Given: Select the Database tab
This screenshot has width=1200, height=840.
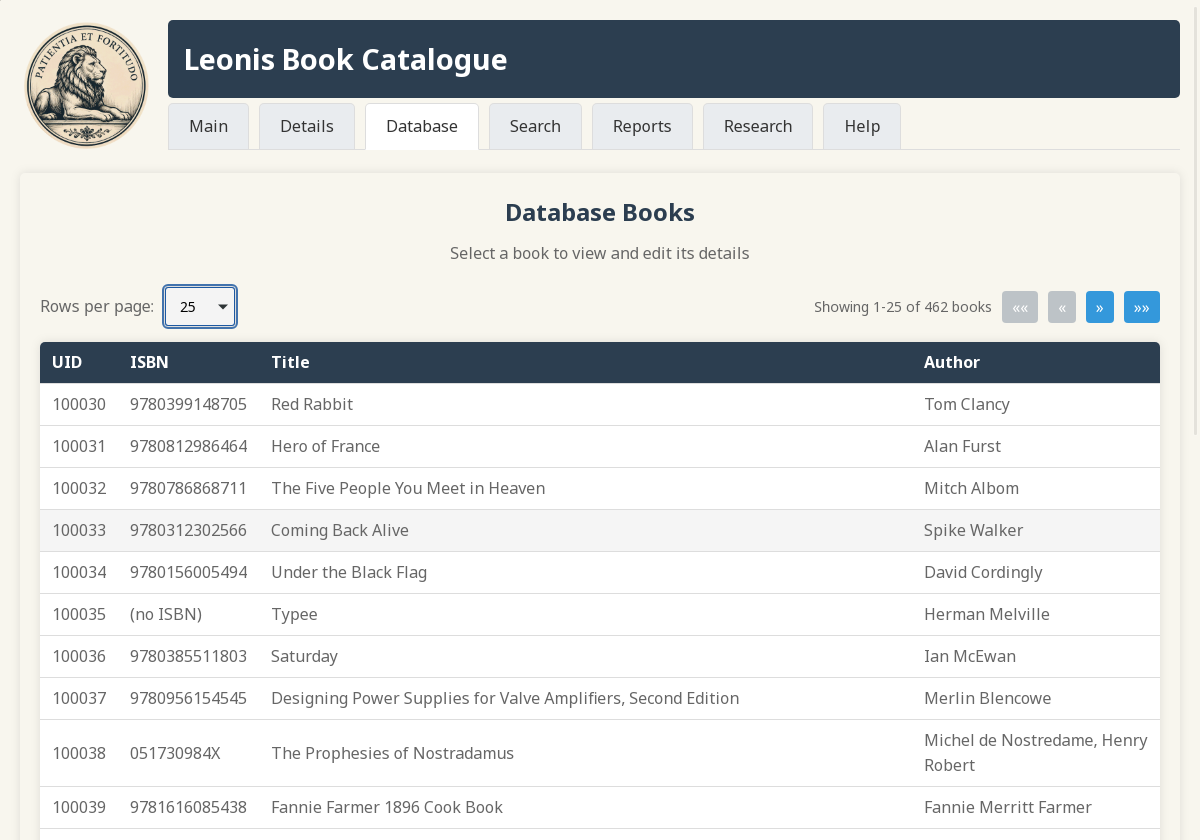Looking at the screenshot, I should 422,126.
